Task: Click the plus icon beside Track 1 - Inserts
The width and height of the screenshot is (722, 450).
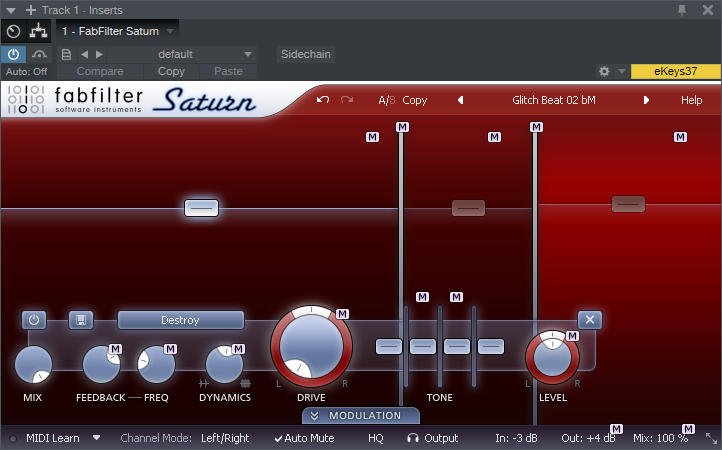Action: (x=31, y=10)
